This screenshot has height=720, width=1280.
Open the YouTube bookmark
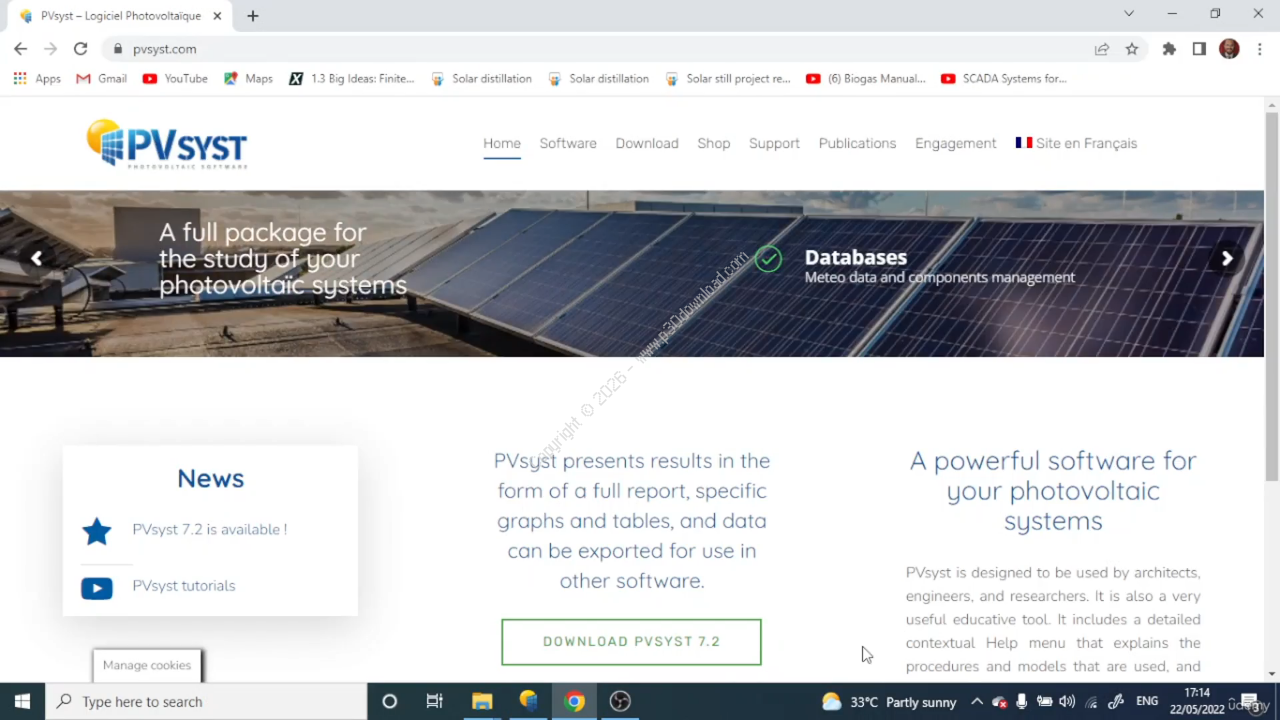(175, 79)
